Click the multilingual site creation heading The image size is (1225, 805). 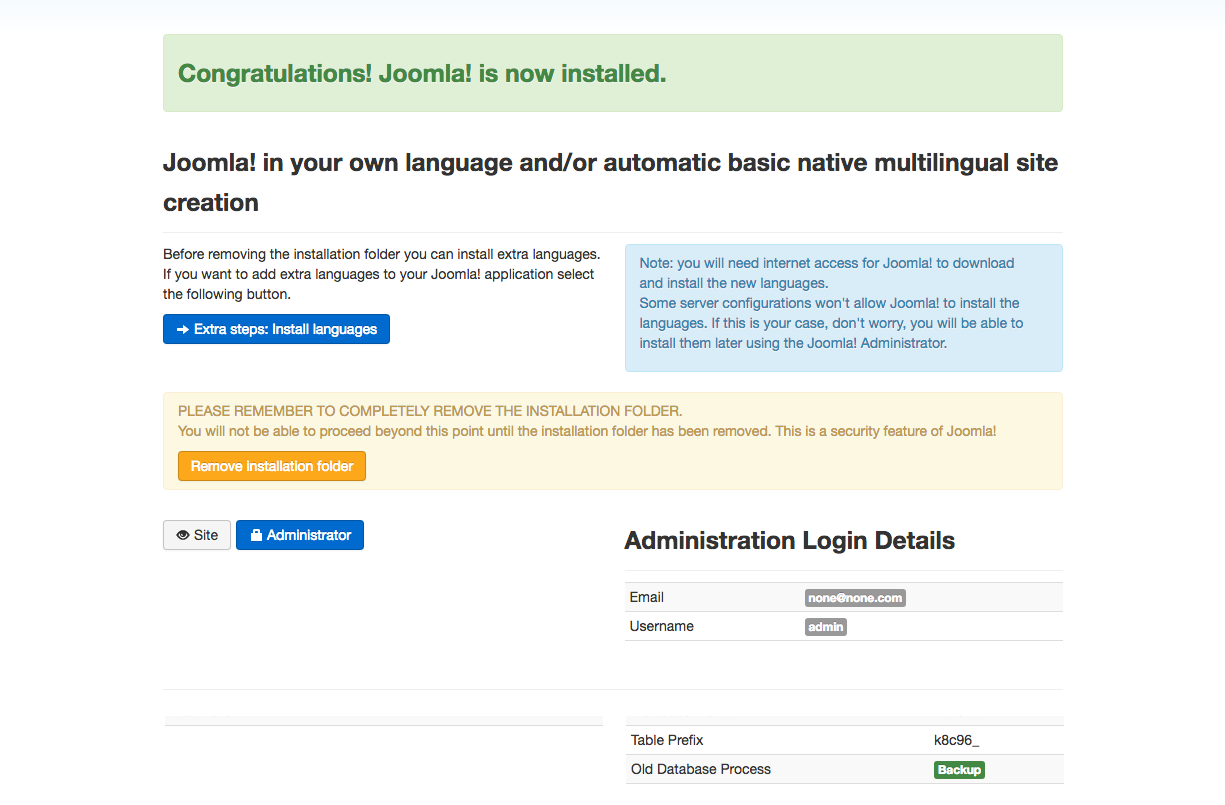click(610, 182)
